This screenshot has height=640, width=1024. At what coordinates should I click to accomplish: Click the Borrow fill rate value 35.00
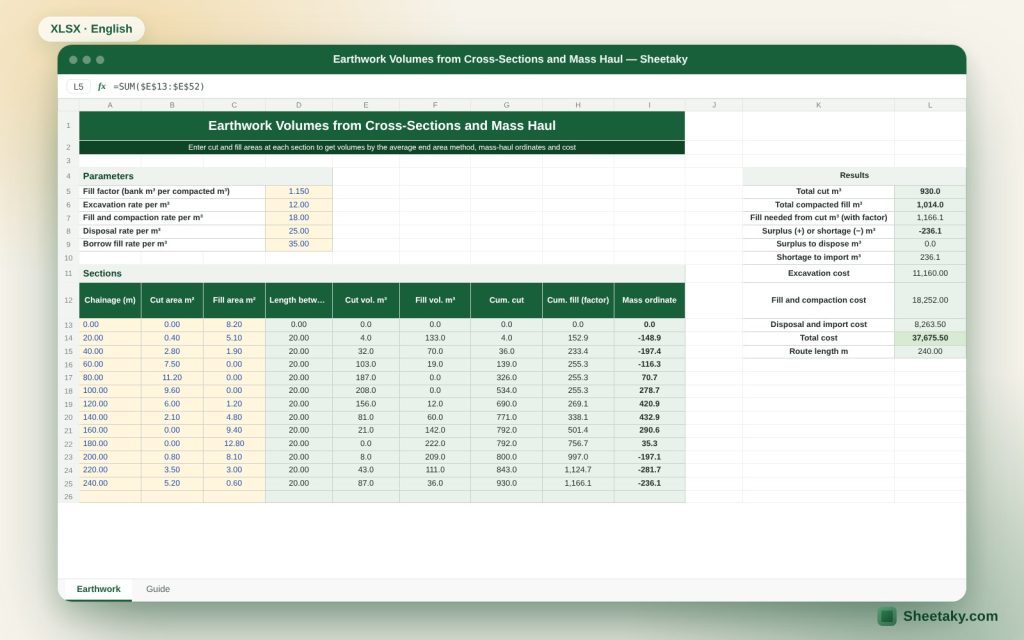click(x=298, y=244)
